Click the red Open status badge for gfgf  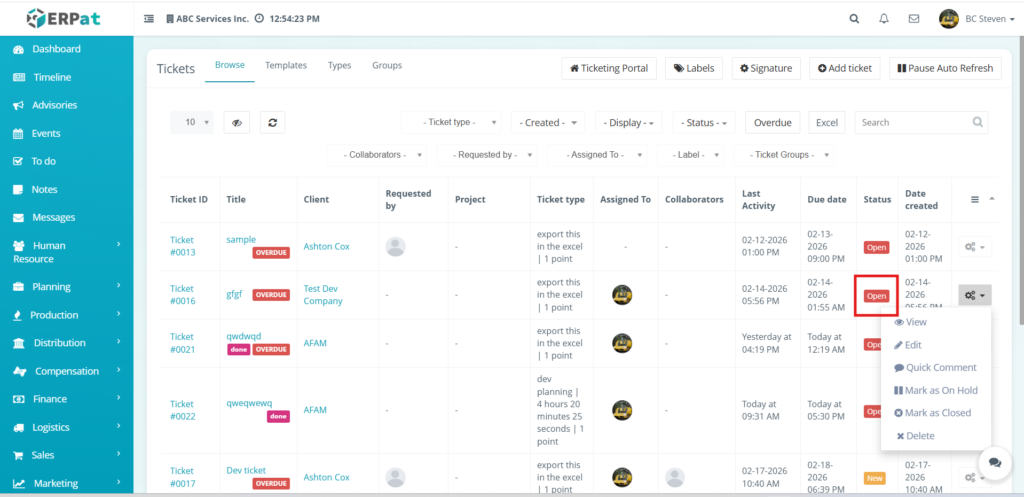click(876, 296)
